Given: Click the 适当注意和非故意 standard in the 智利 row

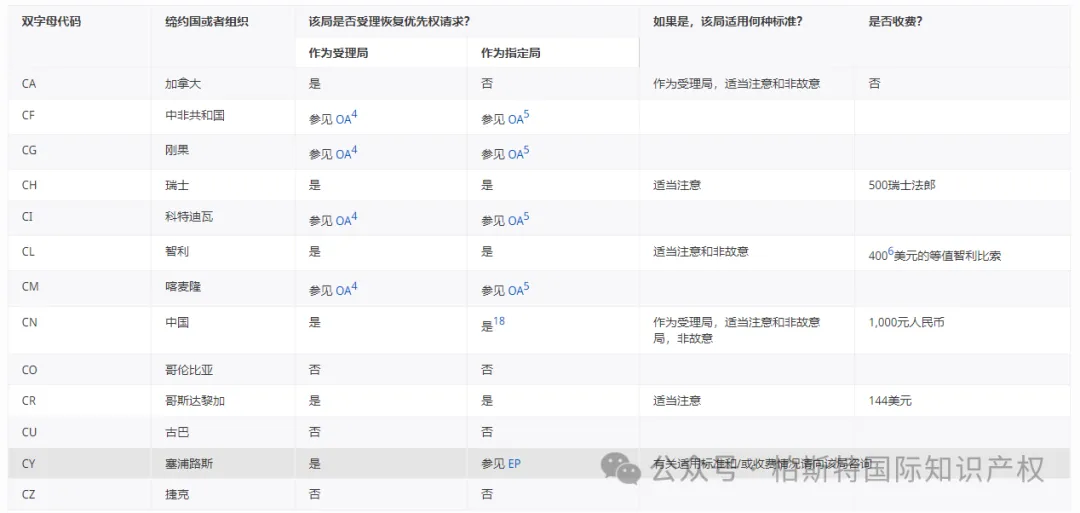Looking at the screenshot, I should click(x=700, y=252).
